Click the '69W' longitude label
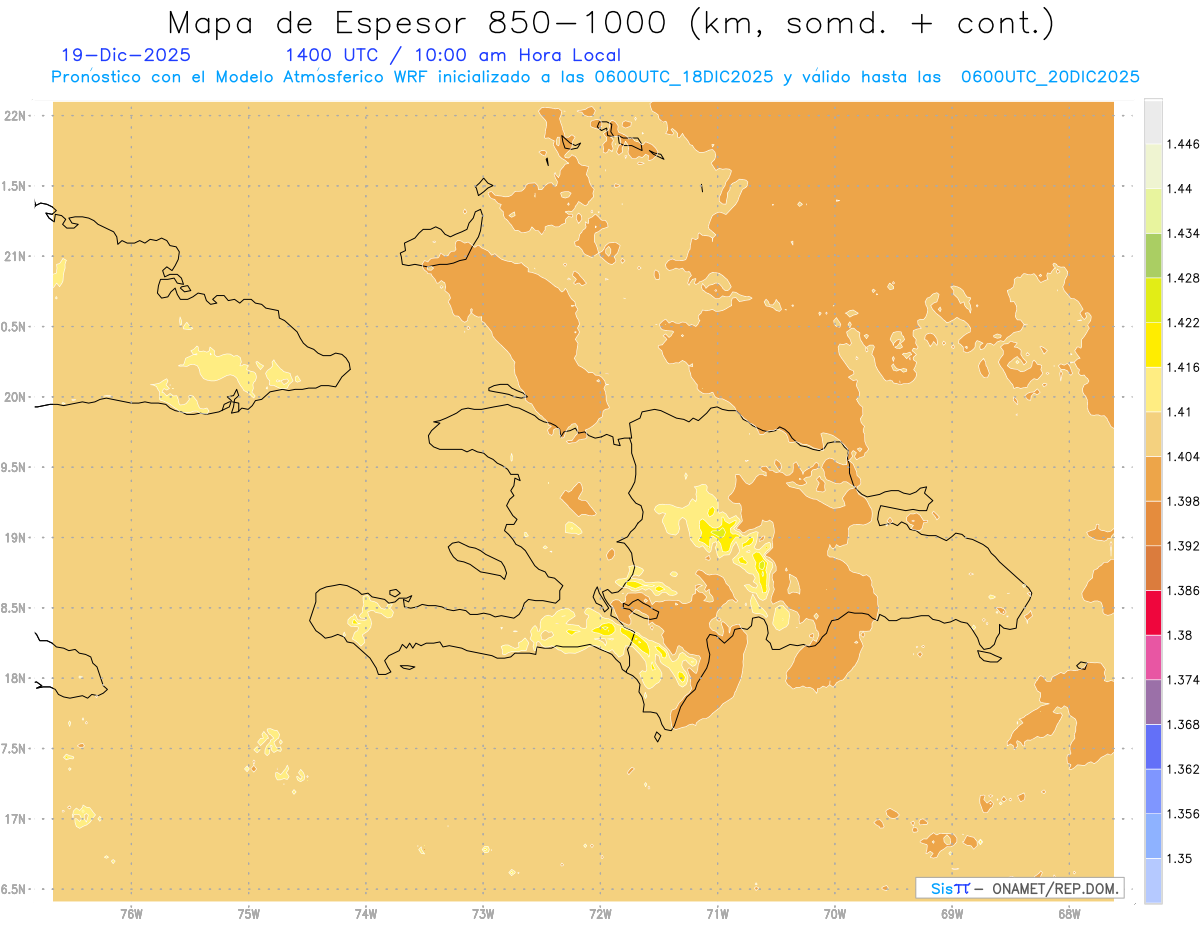 point(952,913)
